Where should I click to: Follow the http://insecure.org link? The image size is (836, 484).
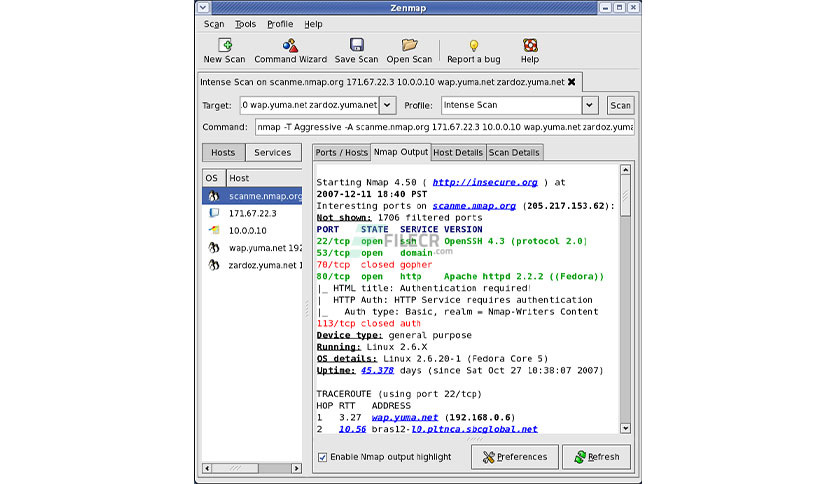(485, 182)
